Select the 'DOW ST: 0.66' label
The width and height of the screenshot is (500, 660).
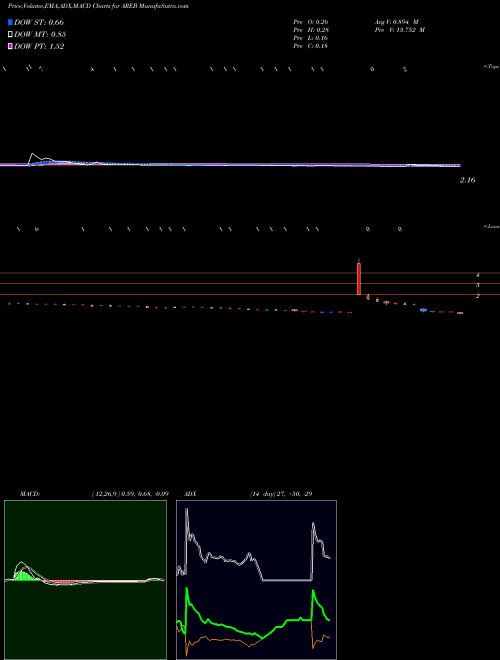tap(39, 22)
